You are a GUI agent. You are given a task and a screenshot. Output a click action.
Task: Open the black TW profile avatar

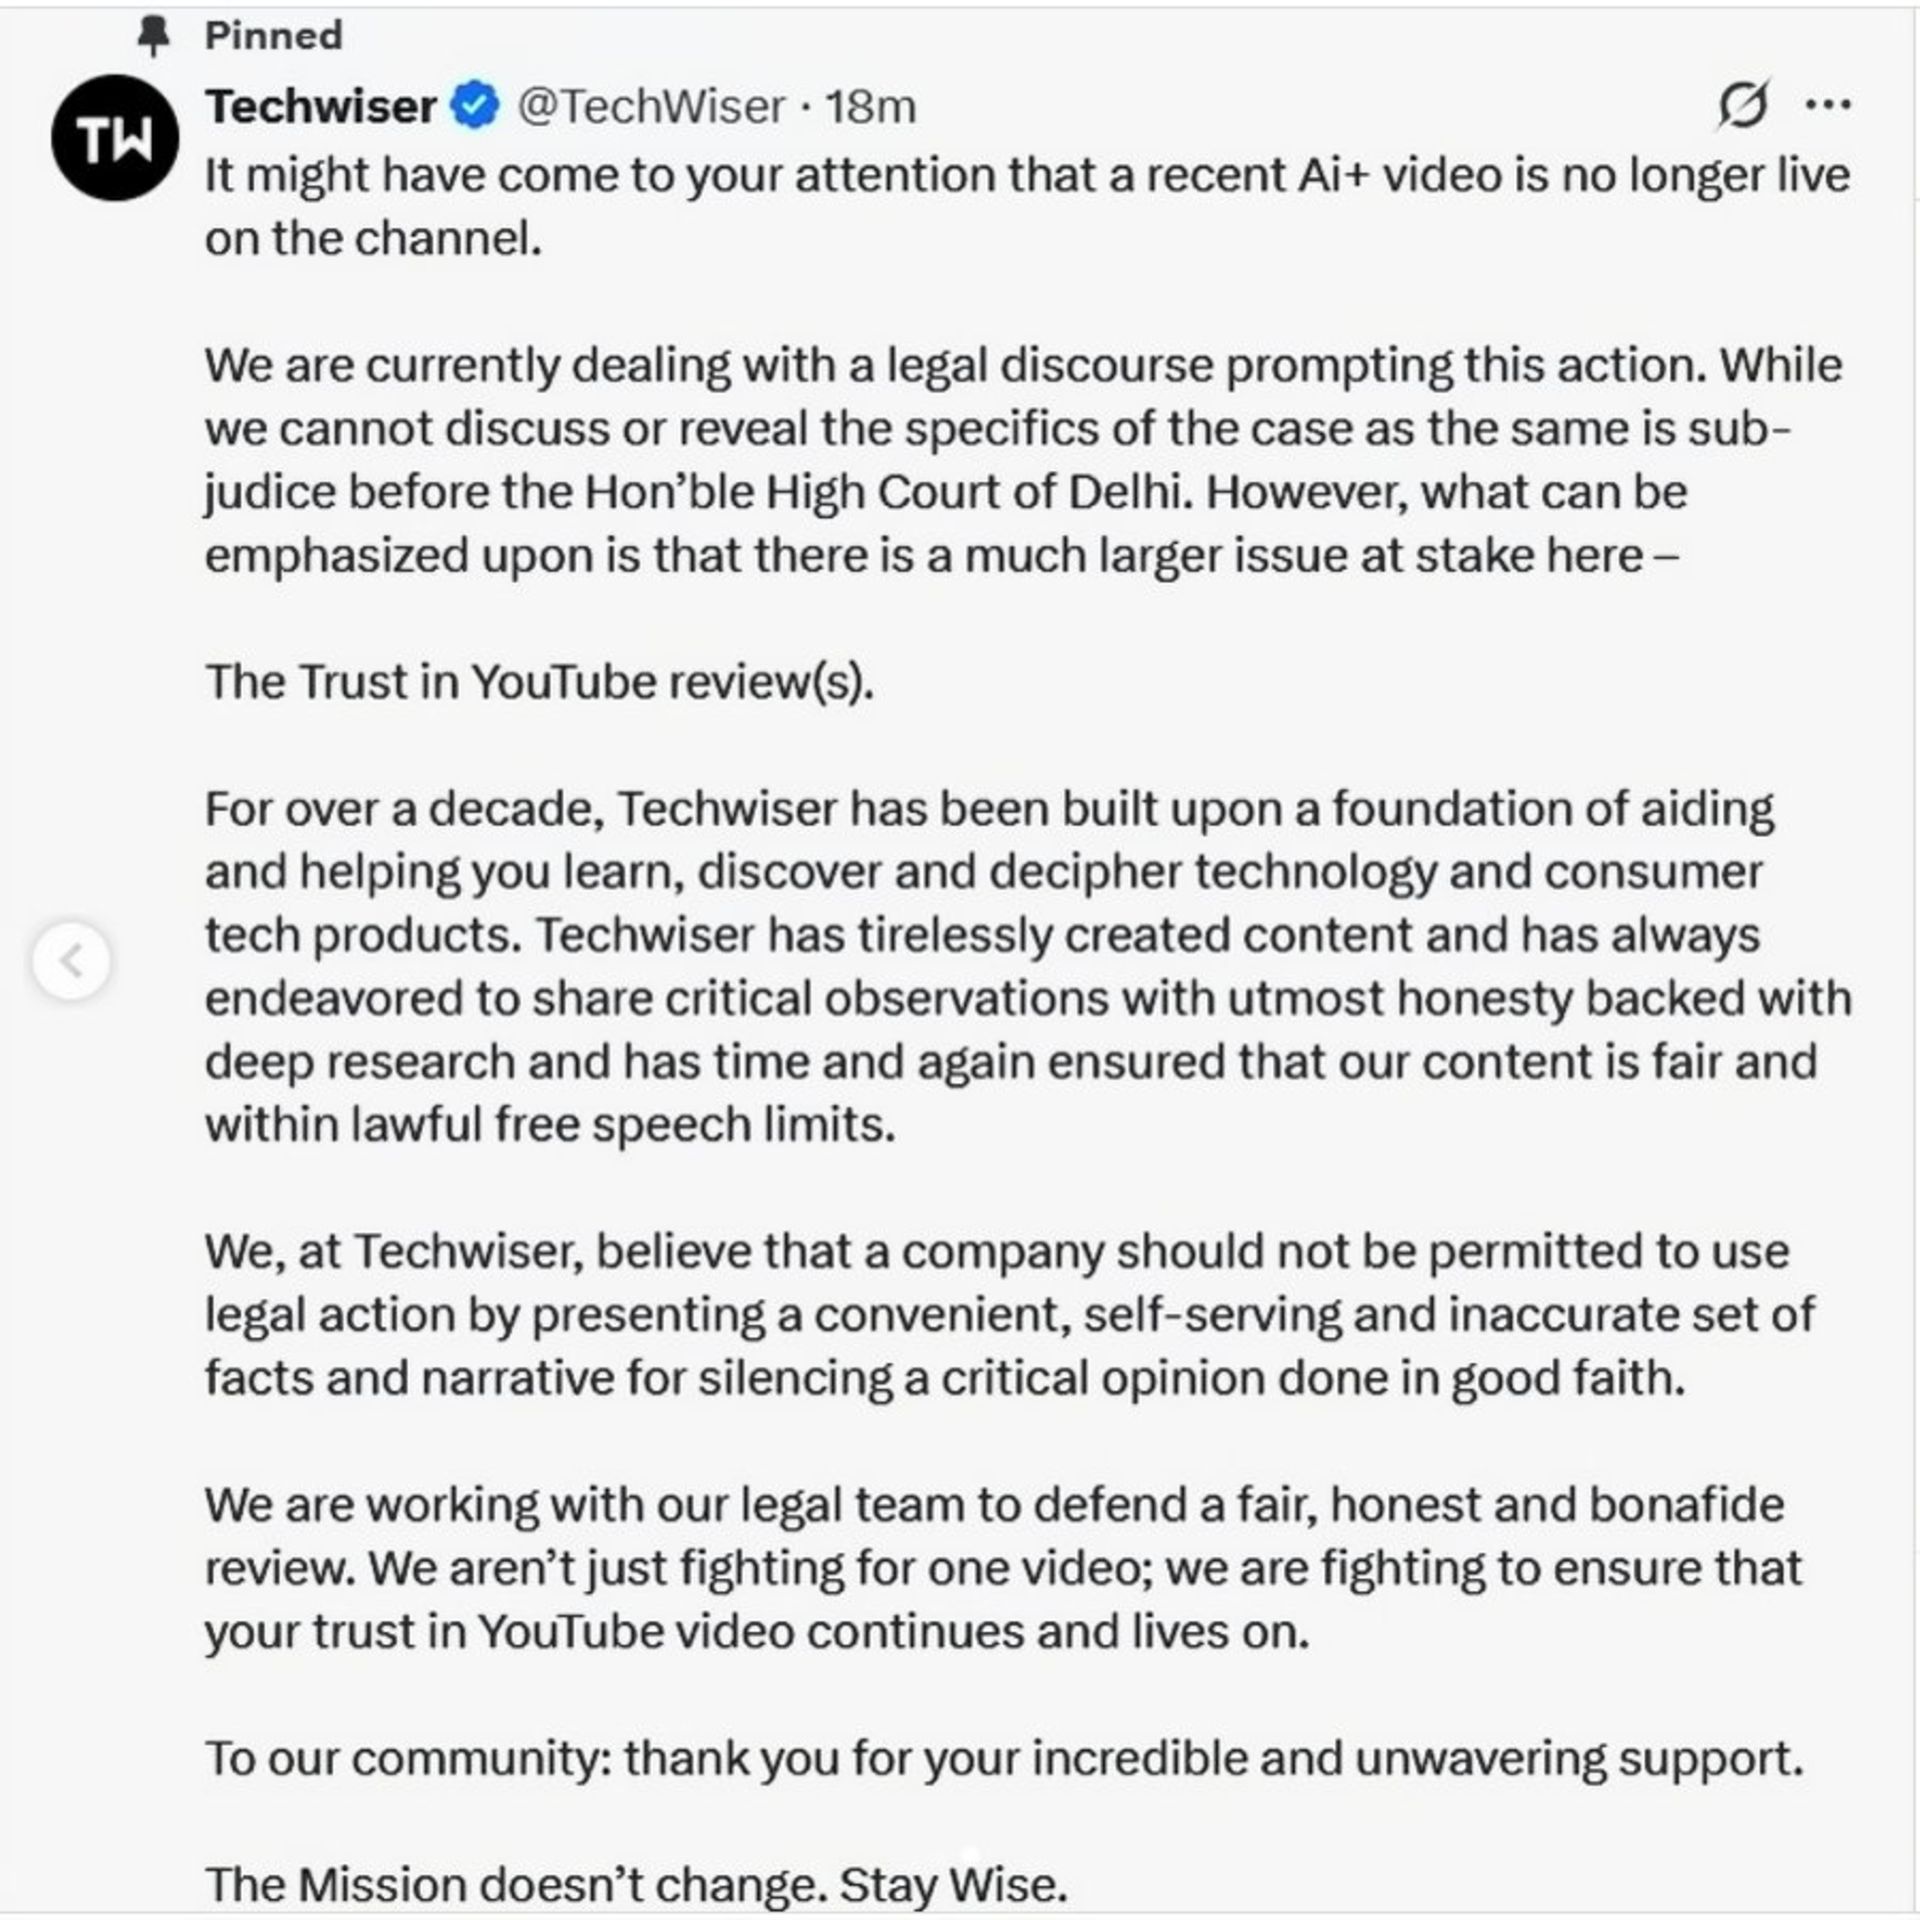pos(115,137)
